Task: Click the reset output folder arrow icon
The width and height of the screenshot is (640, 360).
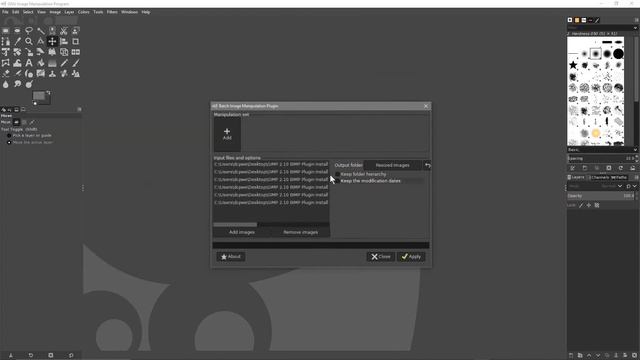Action: (427, 165)
